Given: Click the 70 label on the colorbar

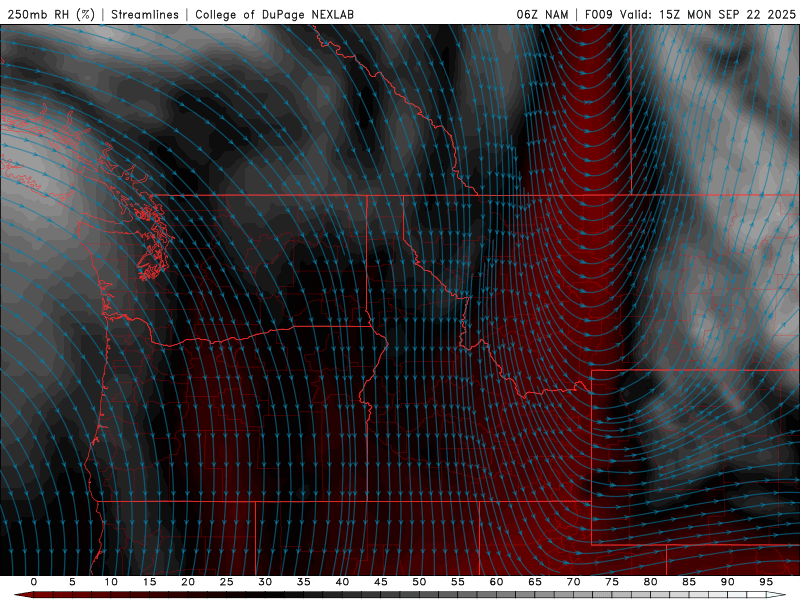Looking at the screenshot, I should pos(573,582).
